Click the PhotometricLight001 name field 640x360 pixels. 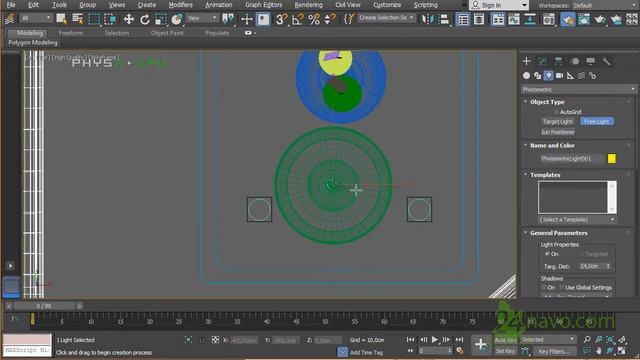pyautogui.click(x=571, y=158)
